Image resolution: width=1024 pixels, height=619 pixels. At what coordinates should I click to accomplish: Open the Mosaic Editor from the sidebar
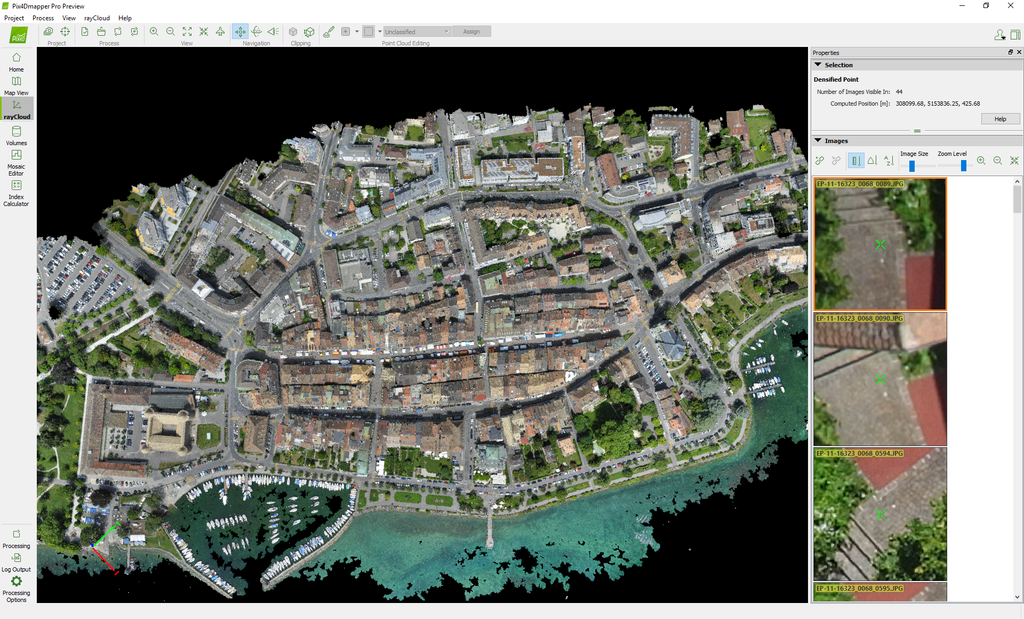(16, 160)
